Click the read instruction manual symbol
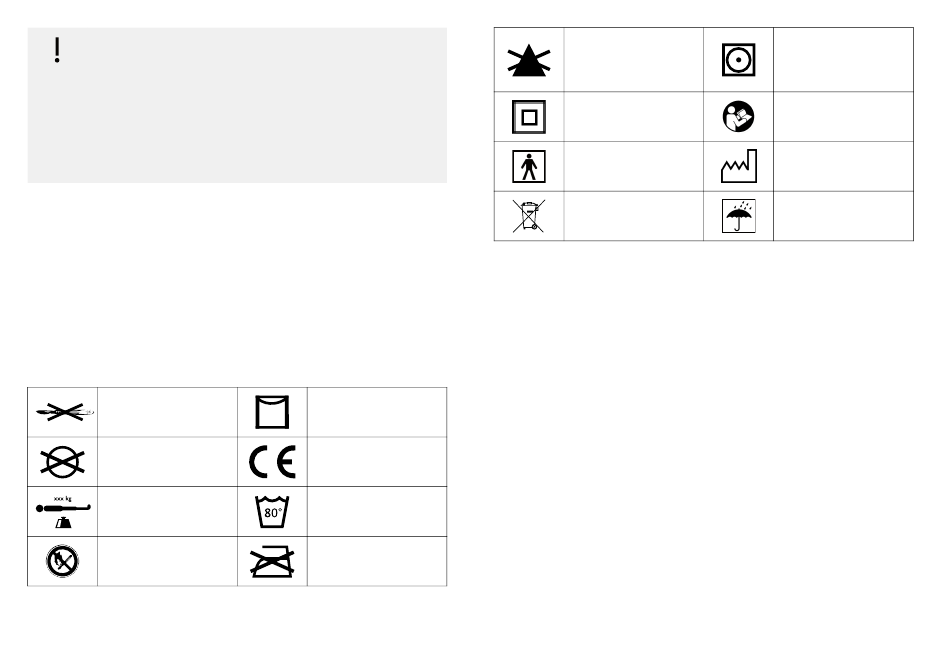The width and height of the screenshot is (950, 657). coord(739,116)
